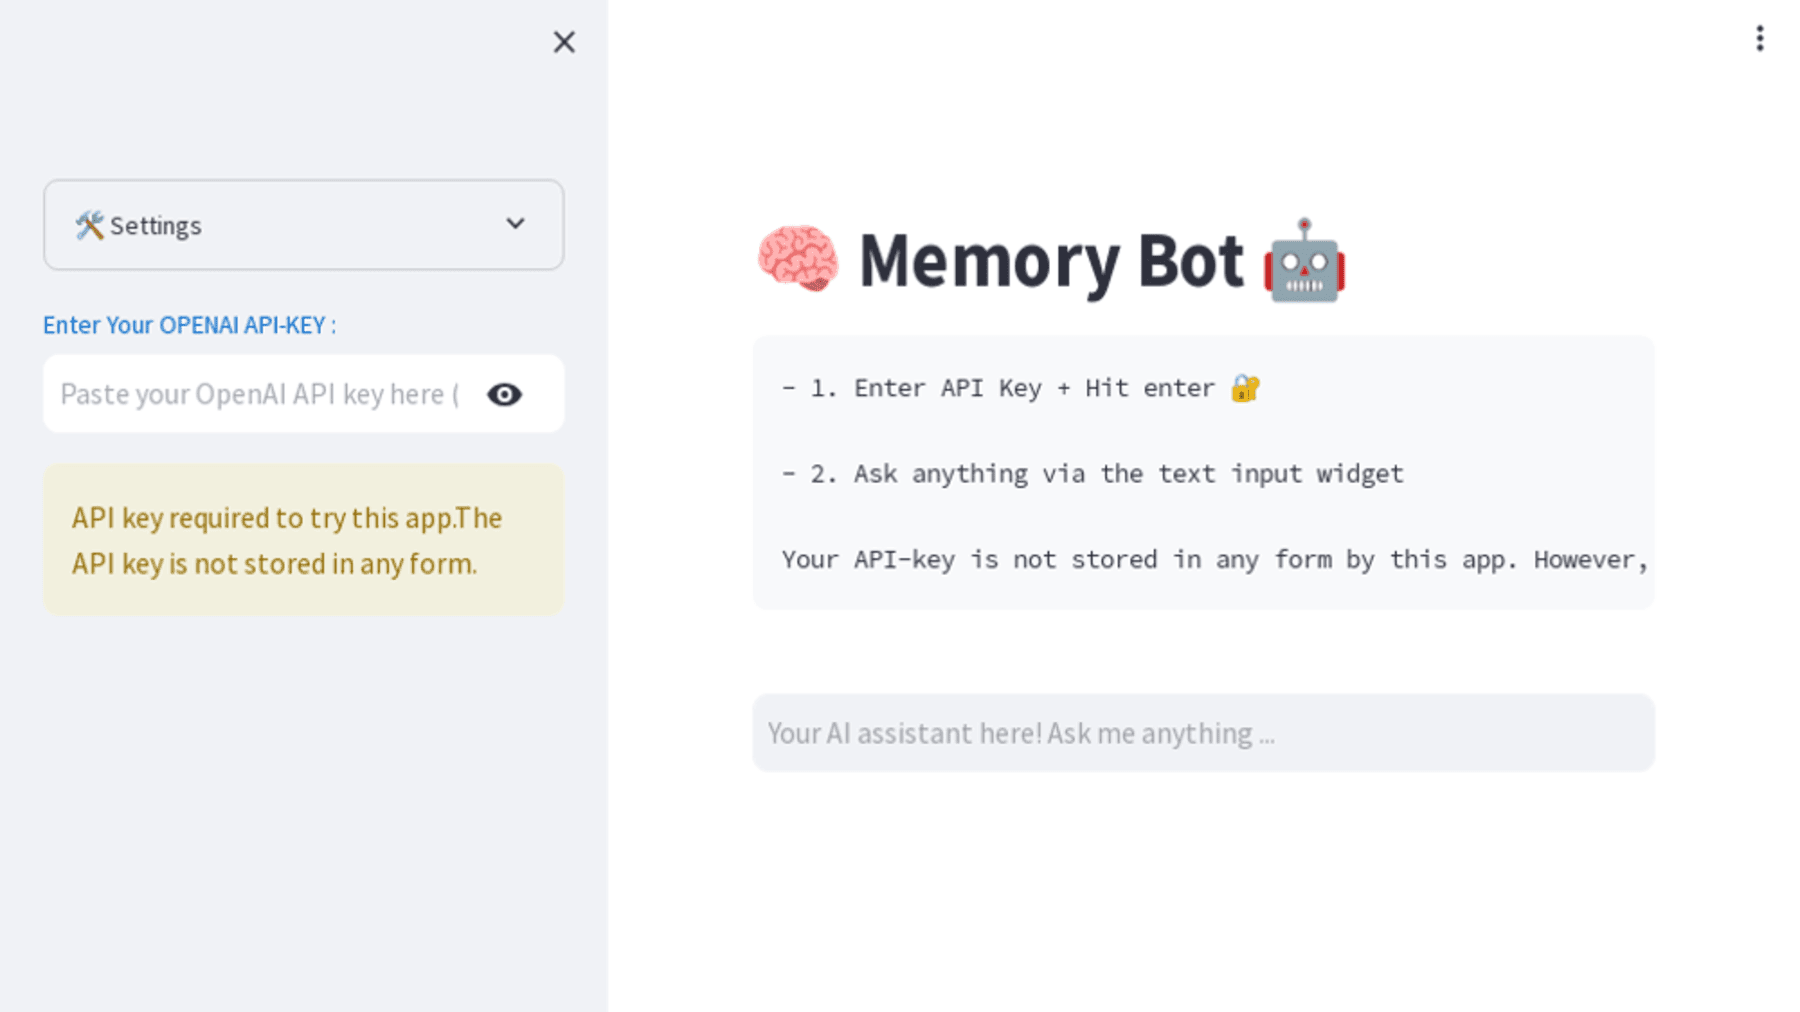
Task: Open the Settings expander by its label
Action: [156, 226]
